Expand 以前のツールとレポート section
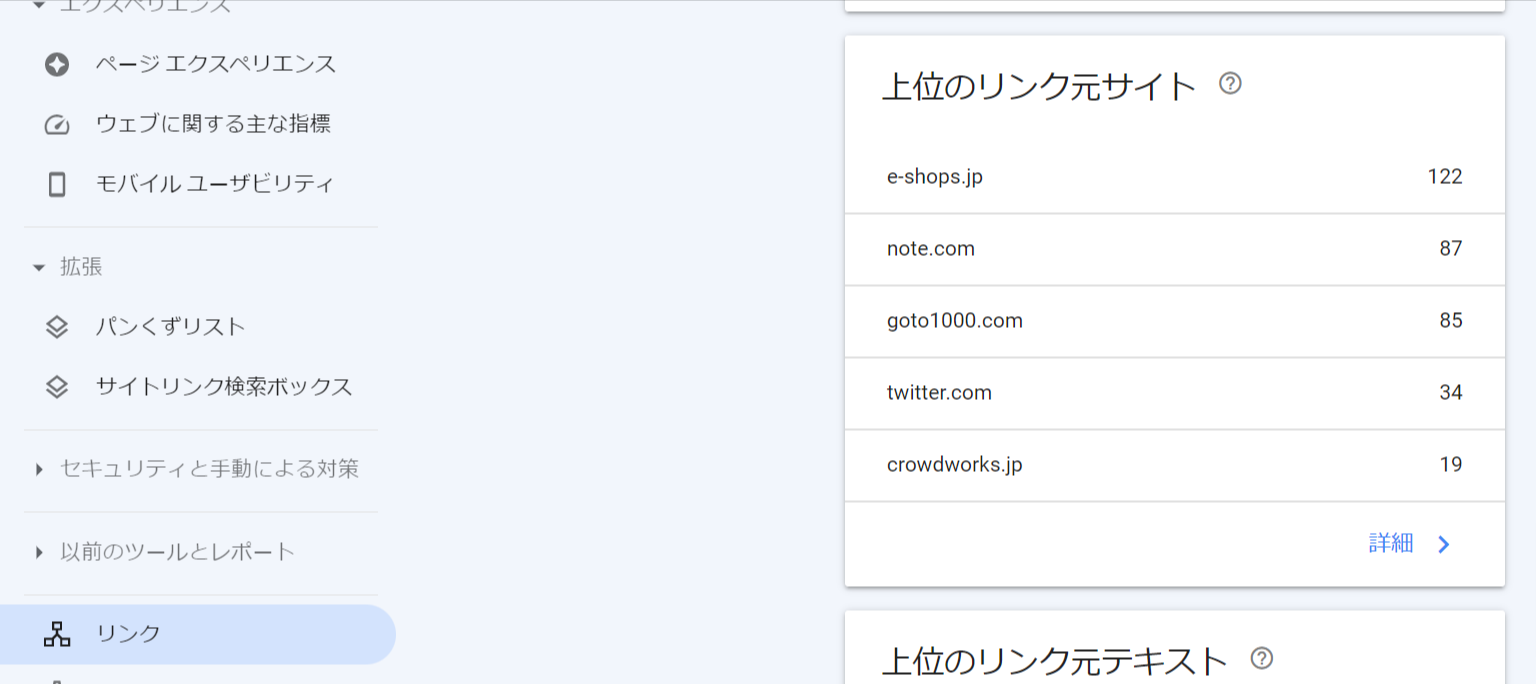Viewport: 1536px width, 684px height. (39, 552)
